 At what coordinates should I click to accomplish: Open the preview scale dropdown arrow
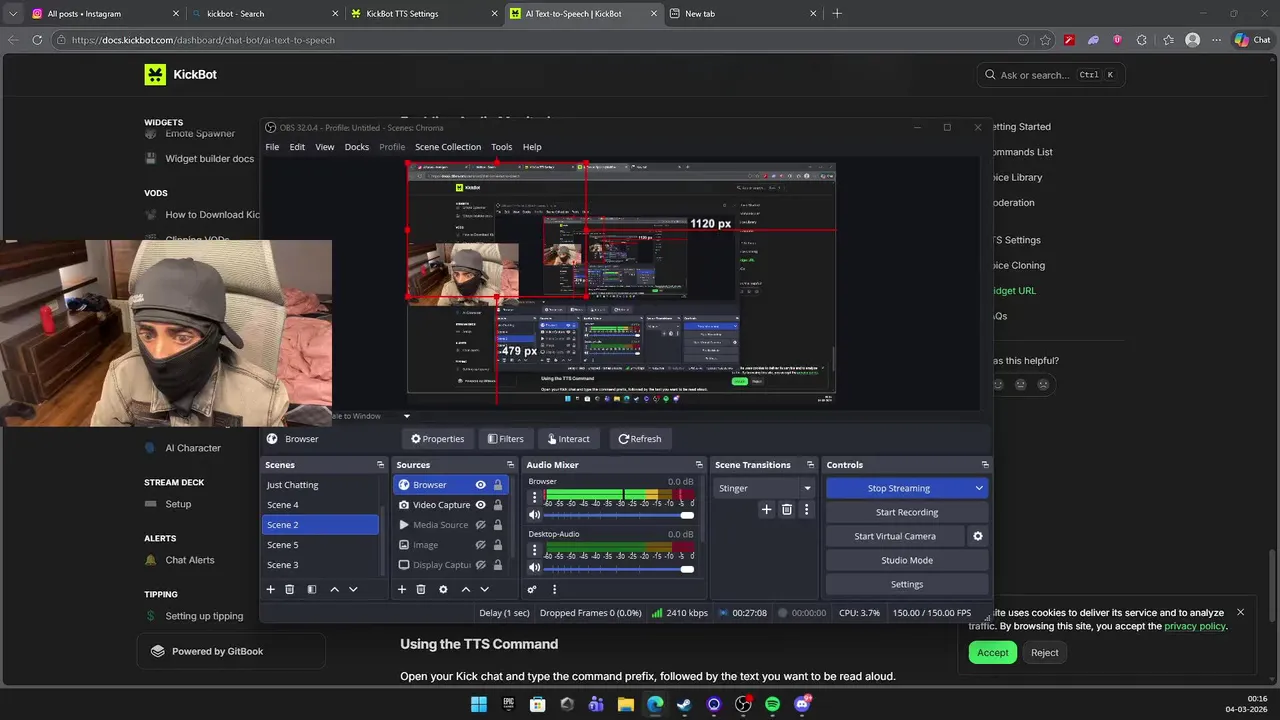(407, 416)
